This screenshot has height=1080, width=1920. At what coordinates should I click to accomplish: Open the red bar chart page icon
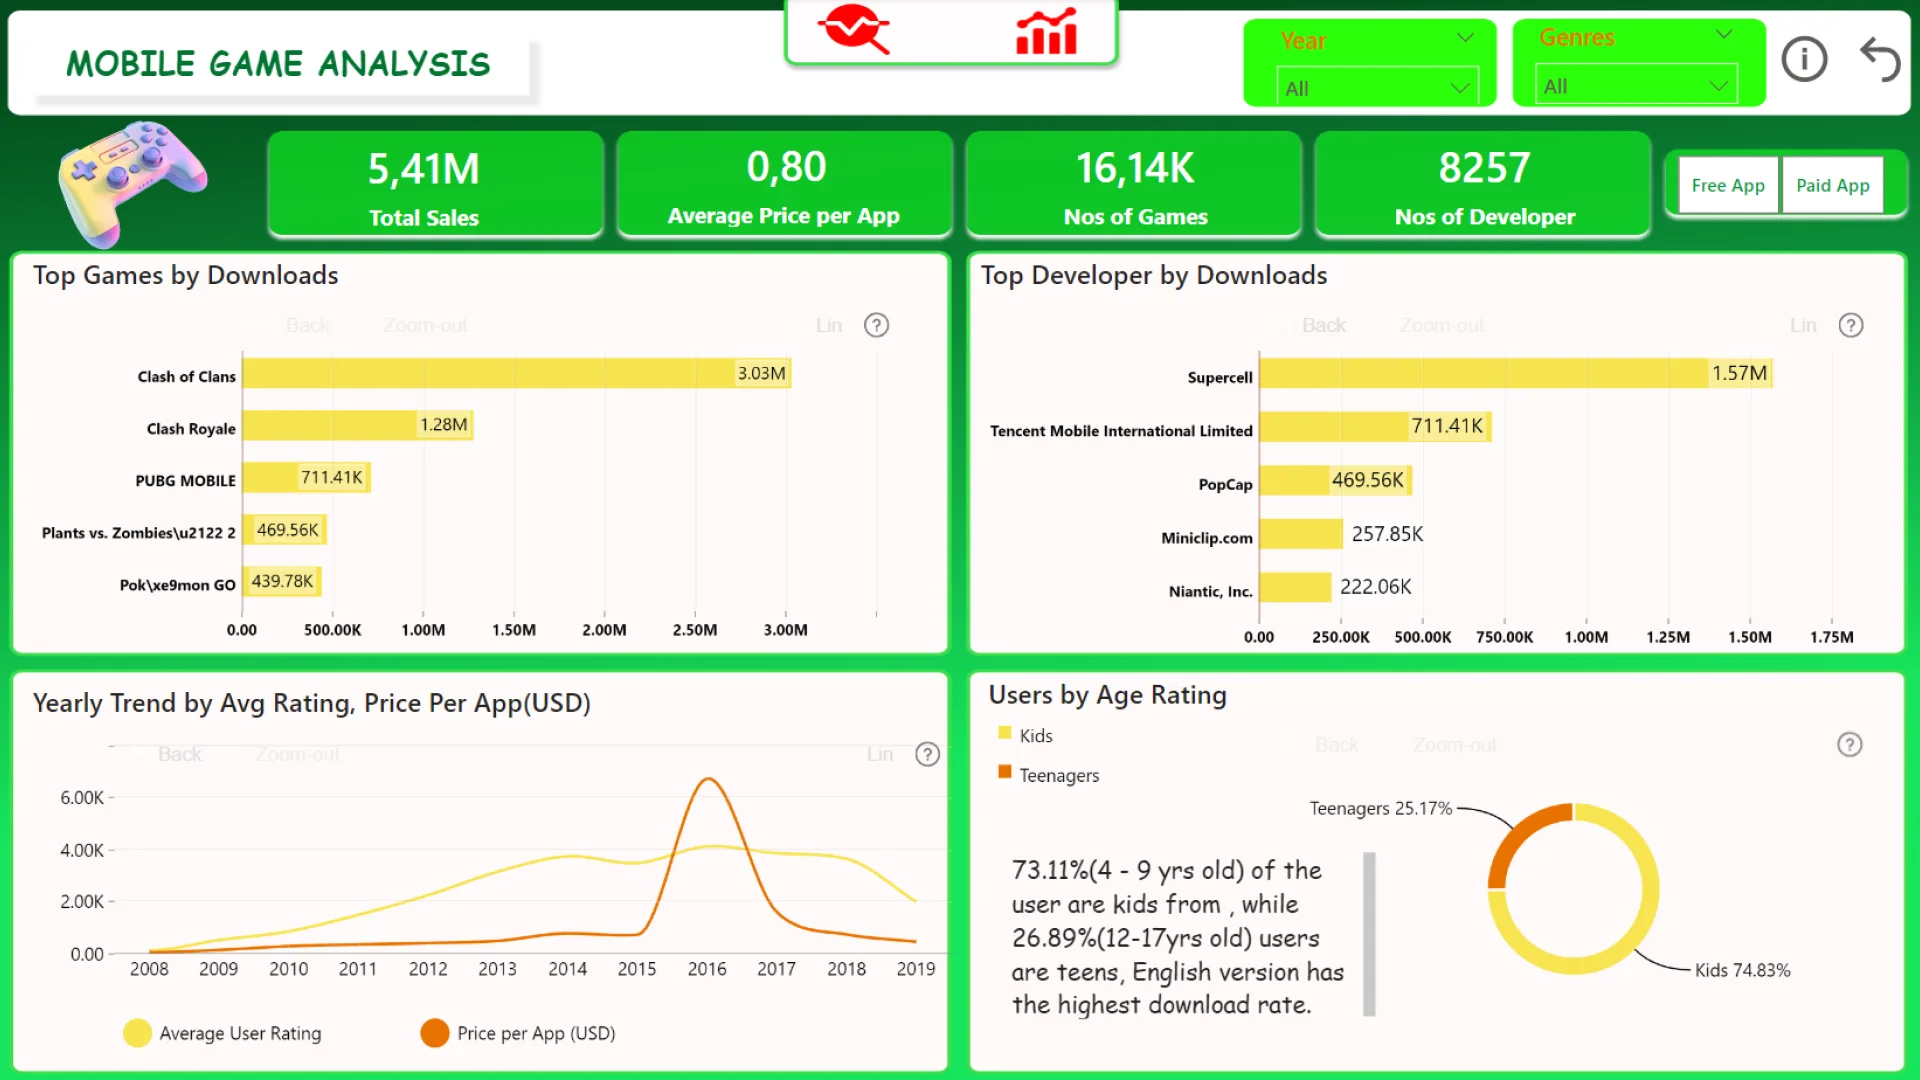pyautogui.click(x=1046, y=30)
